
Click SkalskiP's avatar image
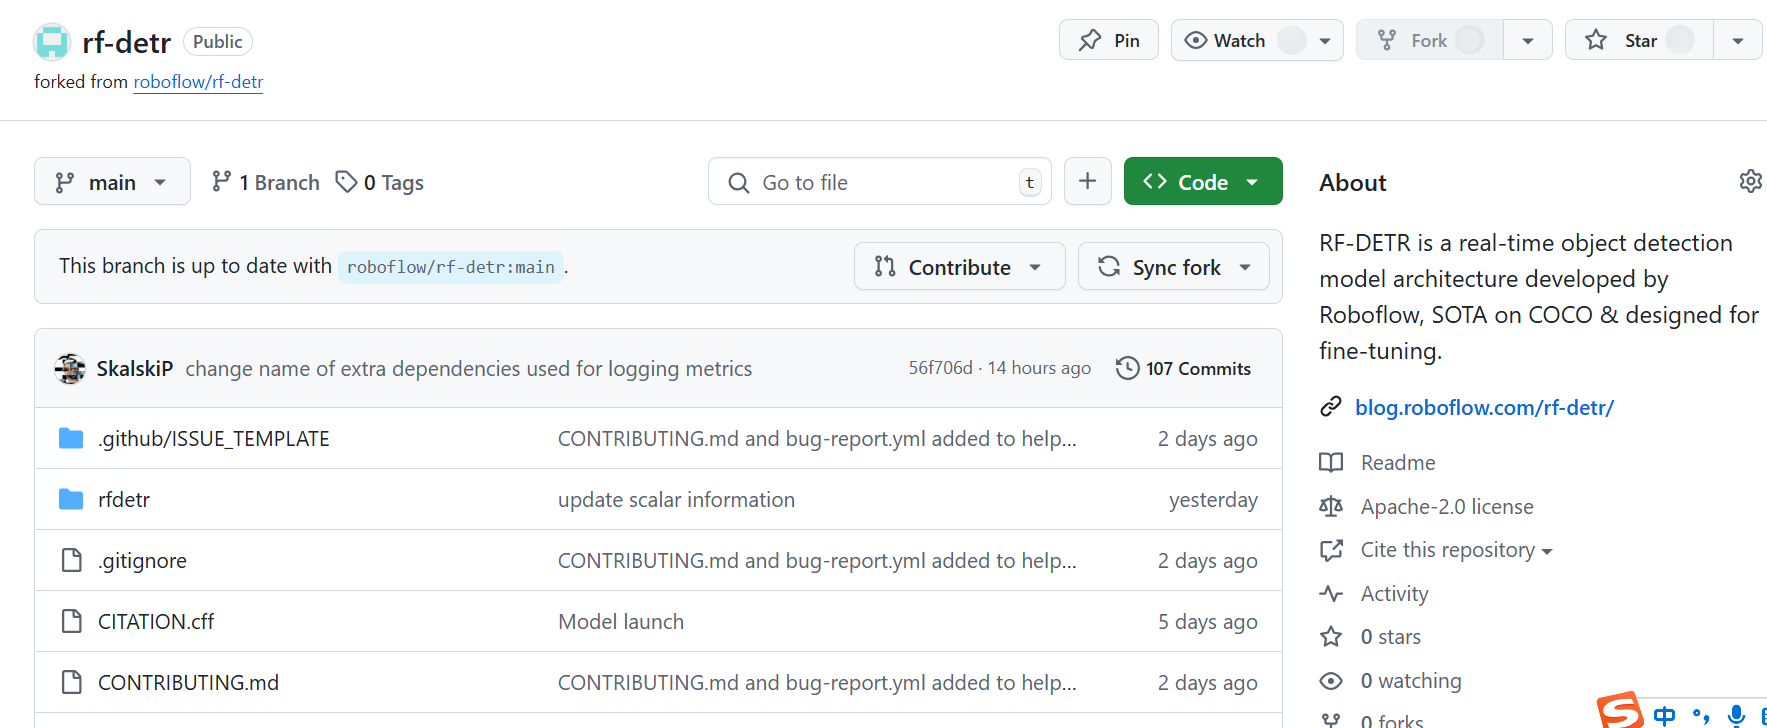pyautogui.click(x=70, y=368)
